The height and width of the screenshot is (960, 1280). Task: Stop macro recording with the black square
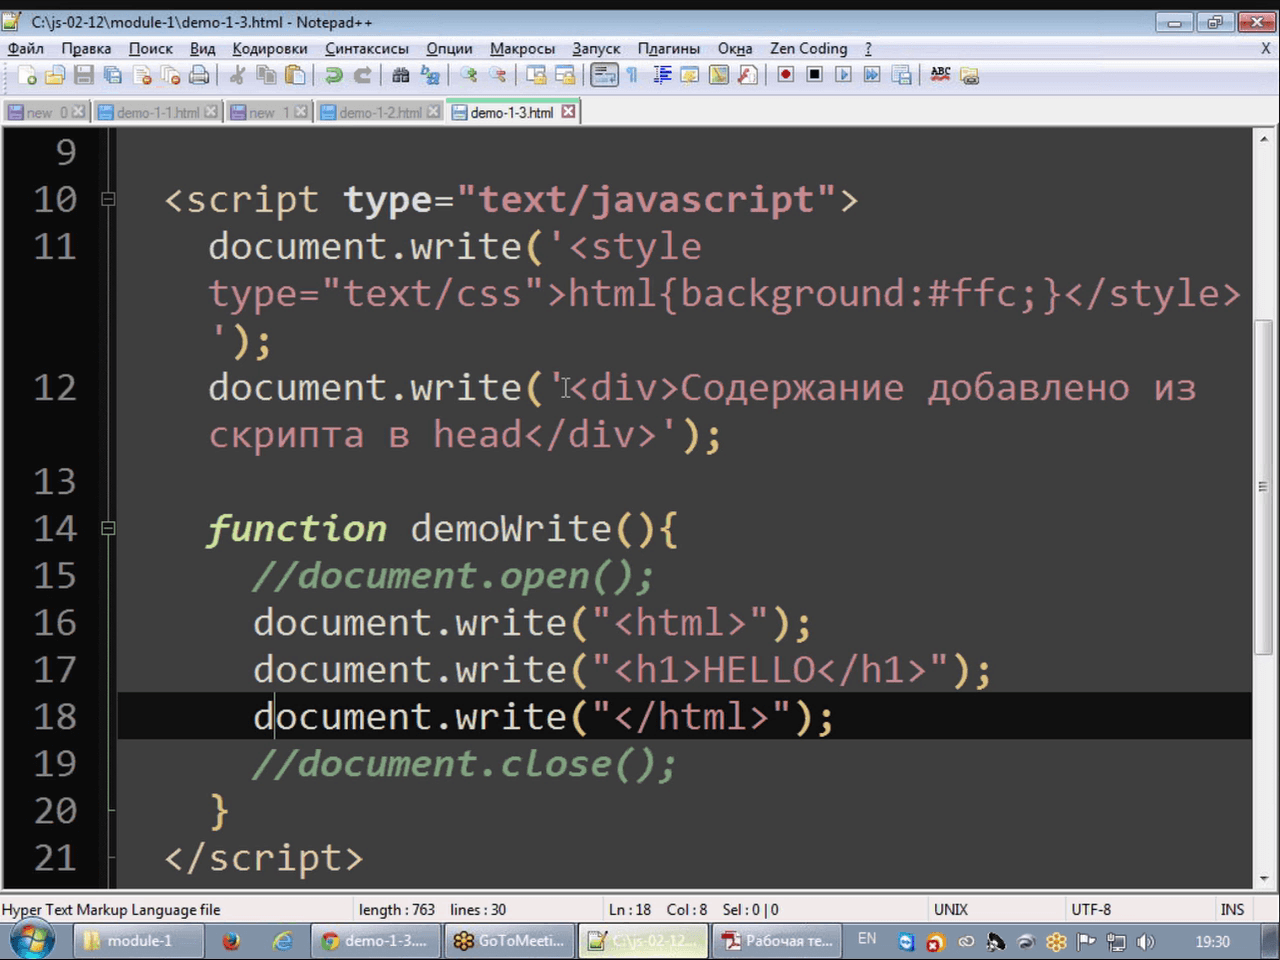point(814,75)
